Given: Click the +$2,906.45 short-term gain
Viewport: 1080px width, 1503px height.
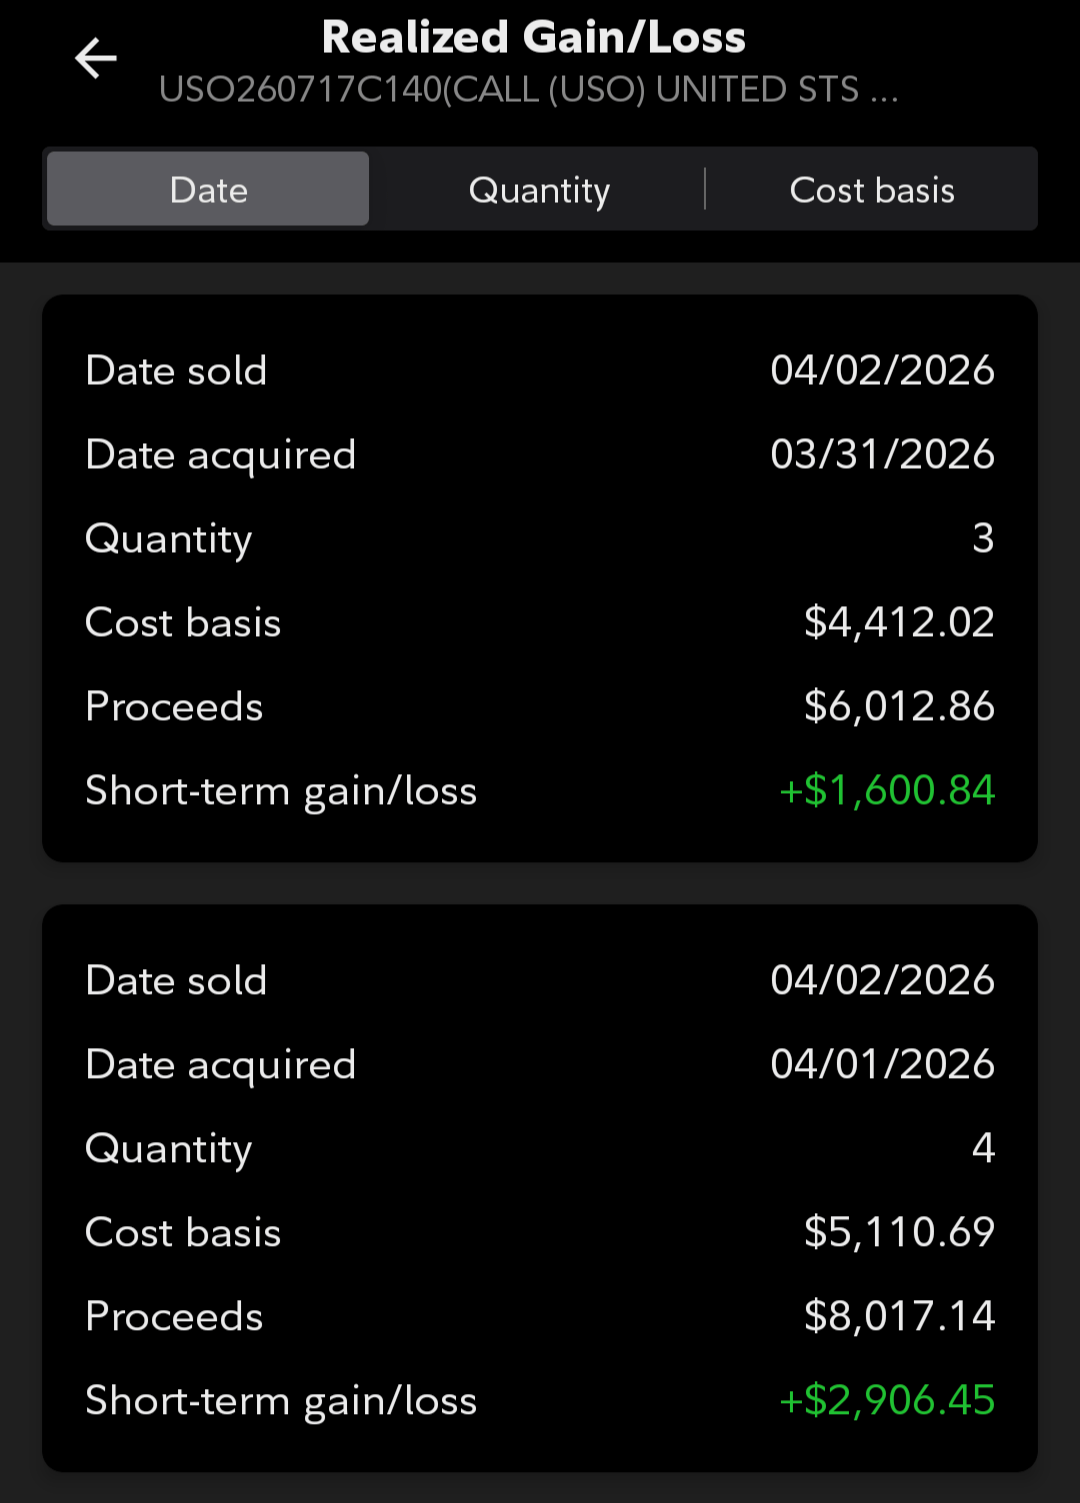Looking at the screenshot, I should point(887,1400).
